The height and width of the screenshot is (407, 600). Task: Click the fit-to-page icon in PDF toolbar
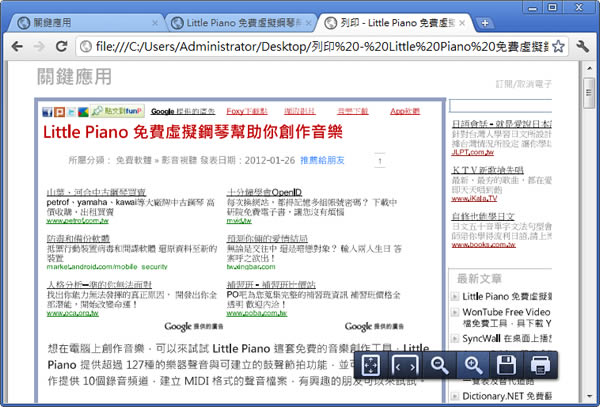click(x=370, y=365)
